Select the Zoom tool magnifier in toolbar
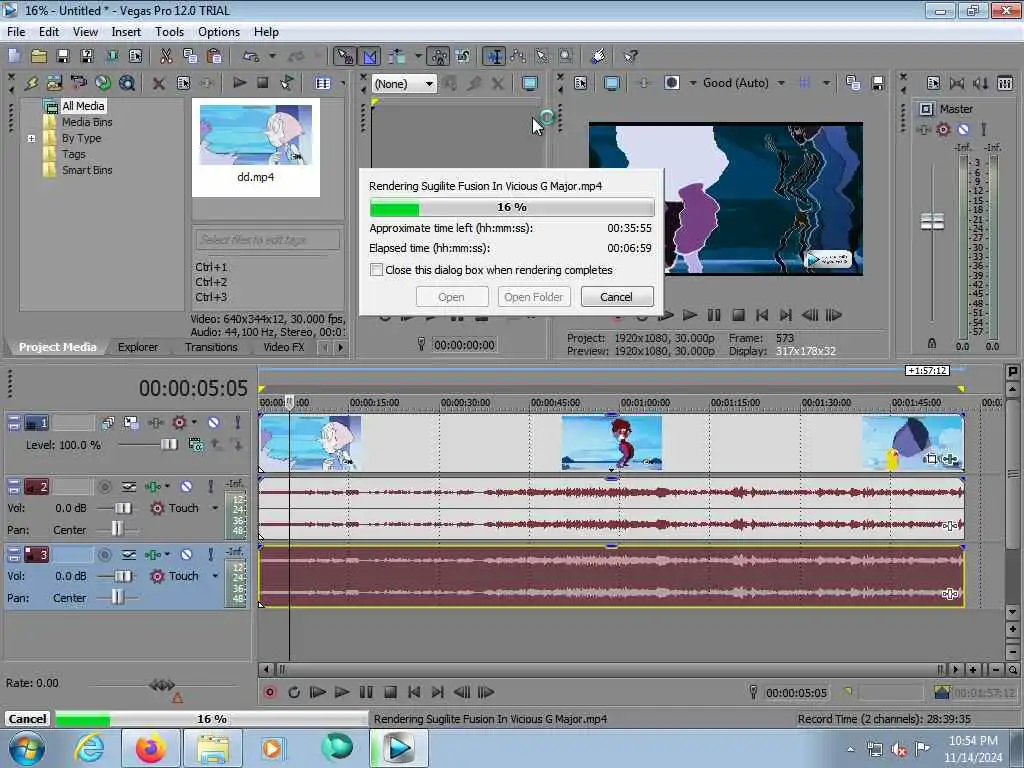The height and width of the screenshot is (768, 1024). click(566, 56)
